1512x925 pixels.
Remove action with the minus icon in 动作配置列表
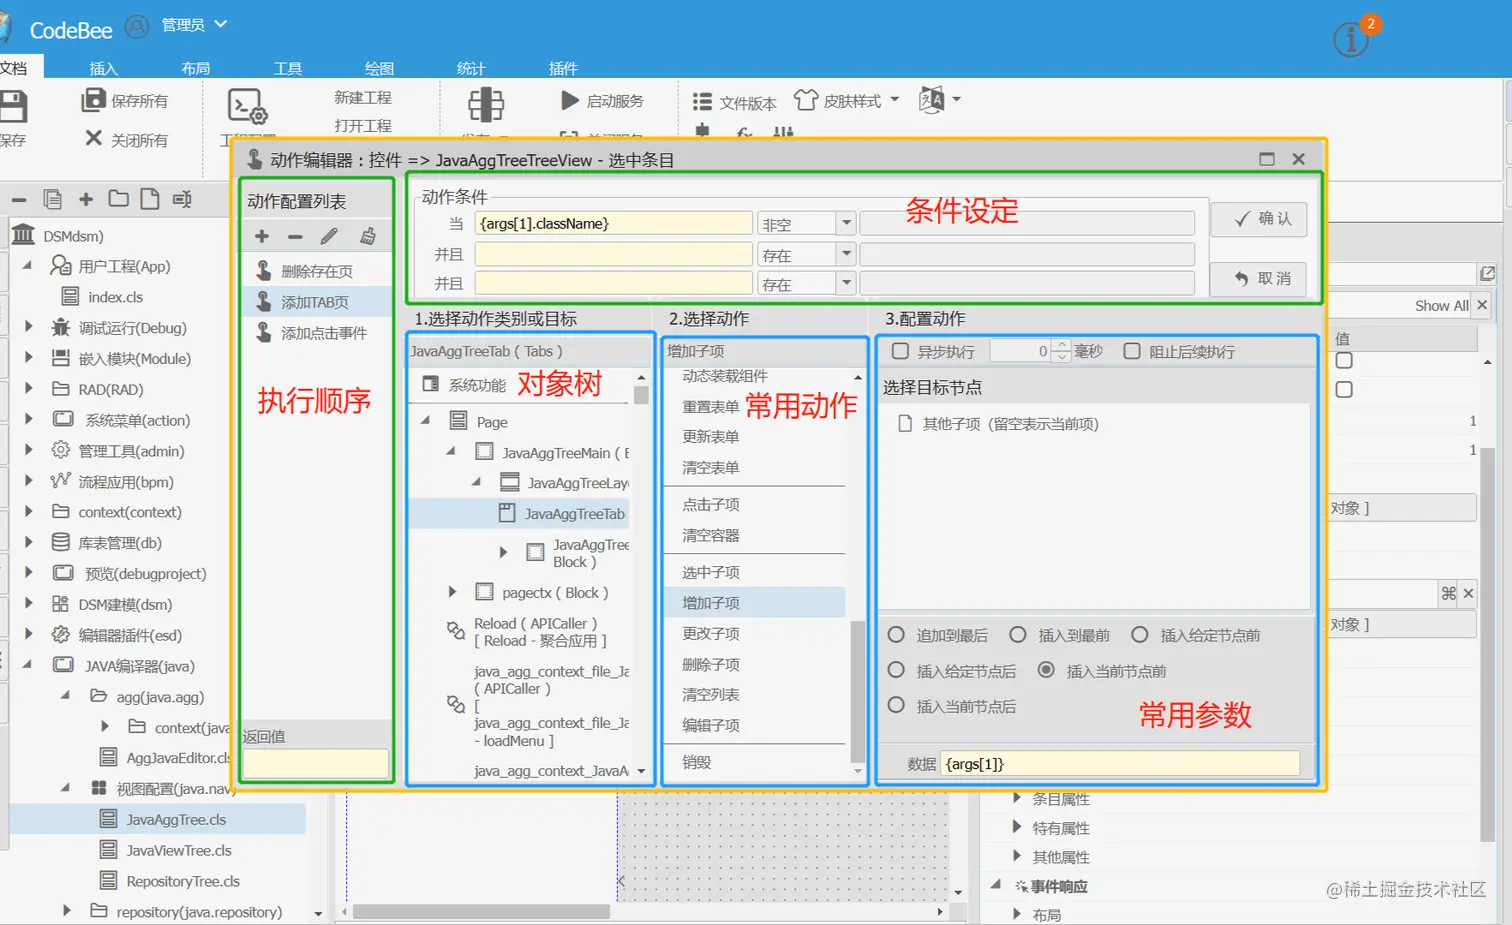(295, 237)
